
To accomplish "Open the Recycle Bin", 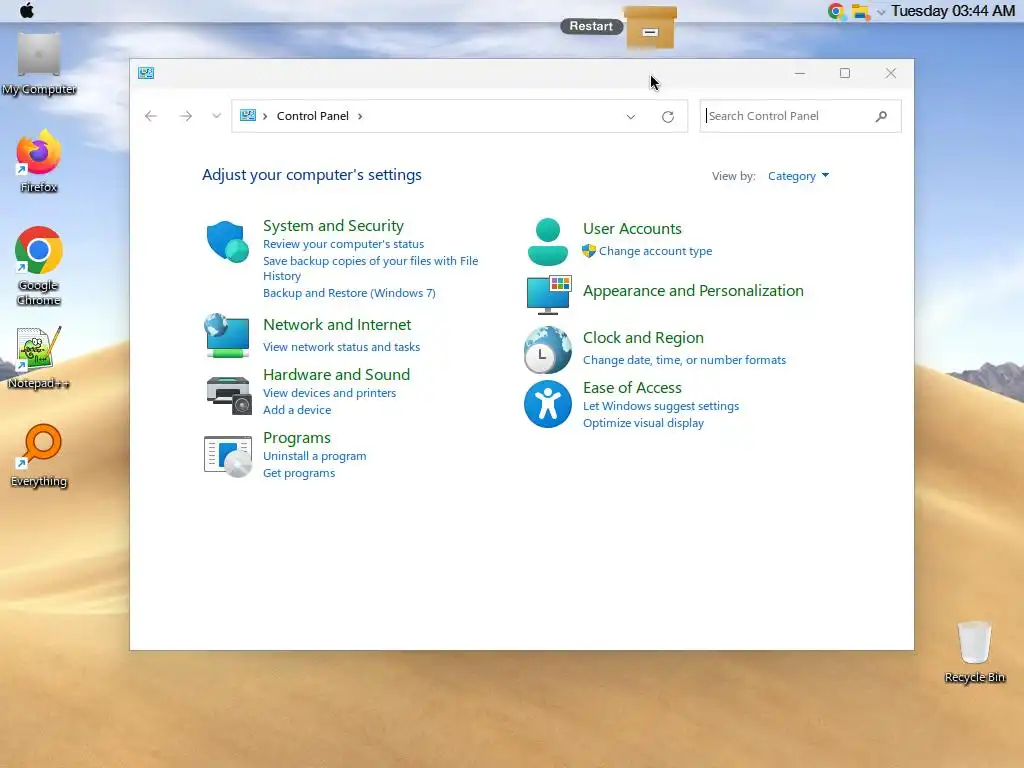I will pos(974,652).
